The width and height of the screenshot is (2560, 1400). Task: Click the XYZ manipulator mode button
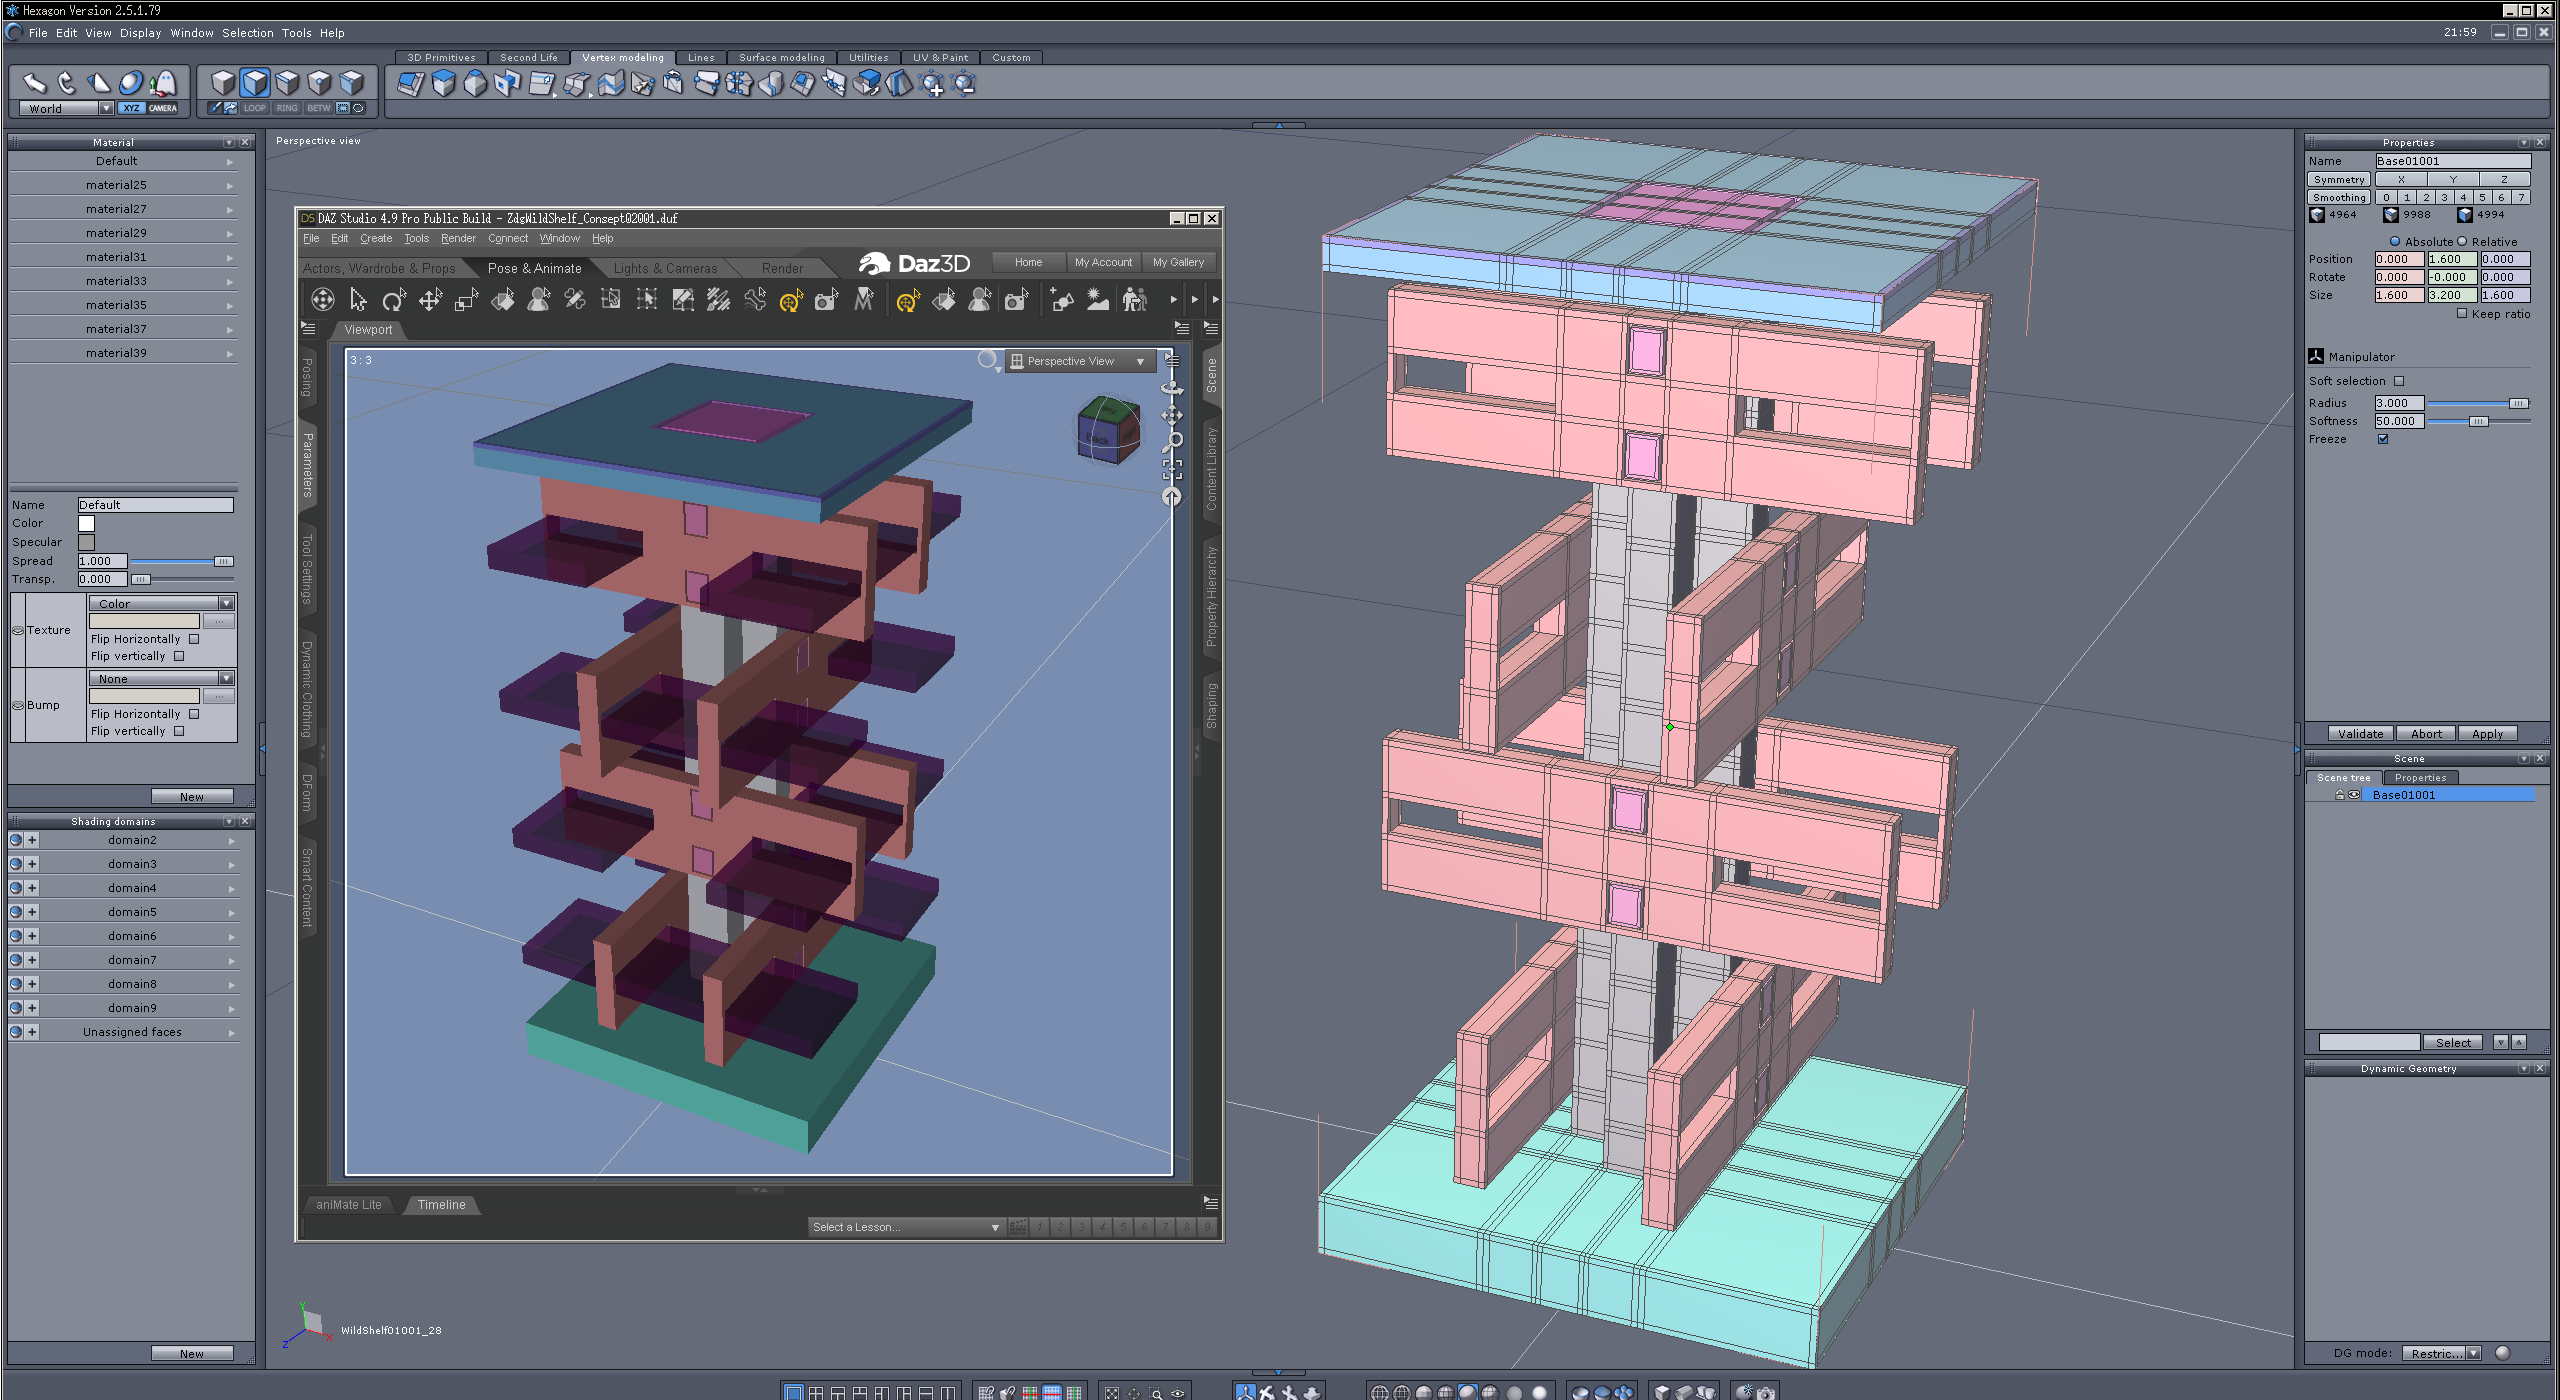pyautogui.click(x=132, y=108)
